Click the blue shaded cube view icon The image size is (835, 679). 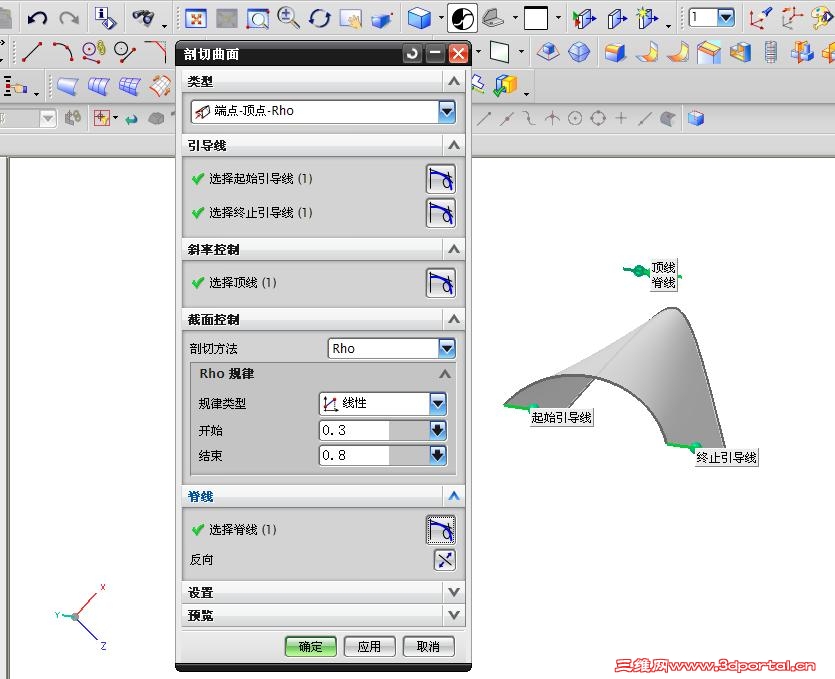pos(419,19)
